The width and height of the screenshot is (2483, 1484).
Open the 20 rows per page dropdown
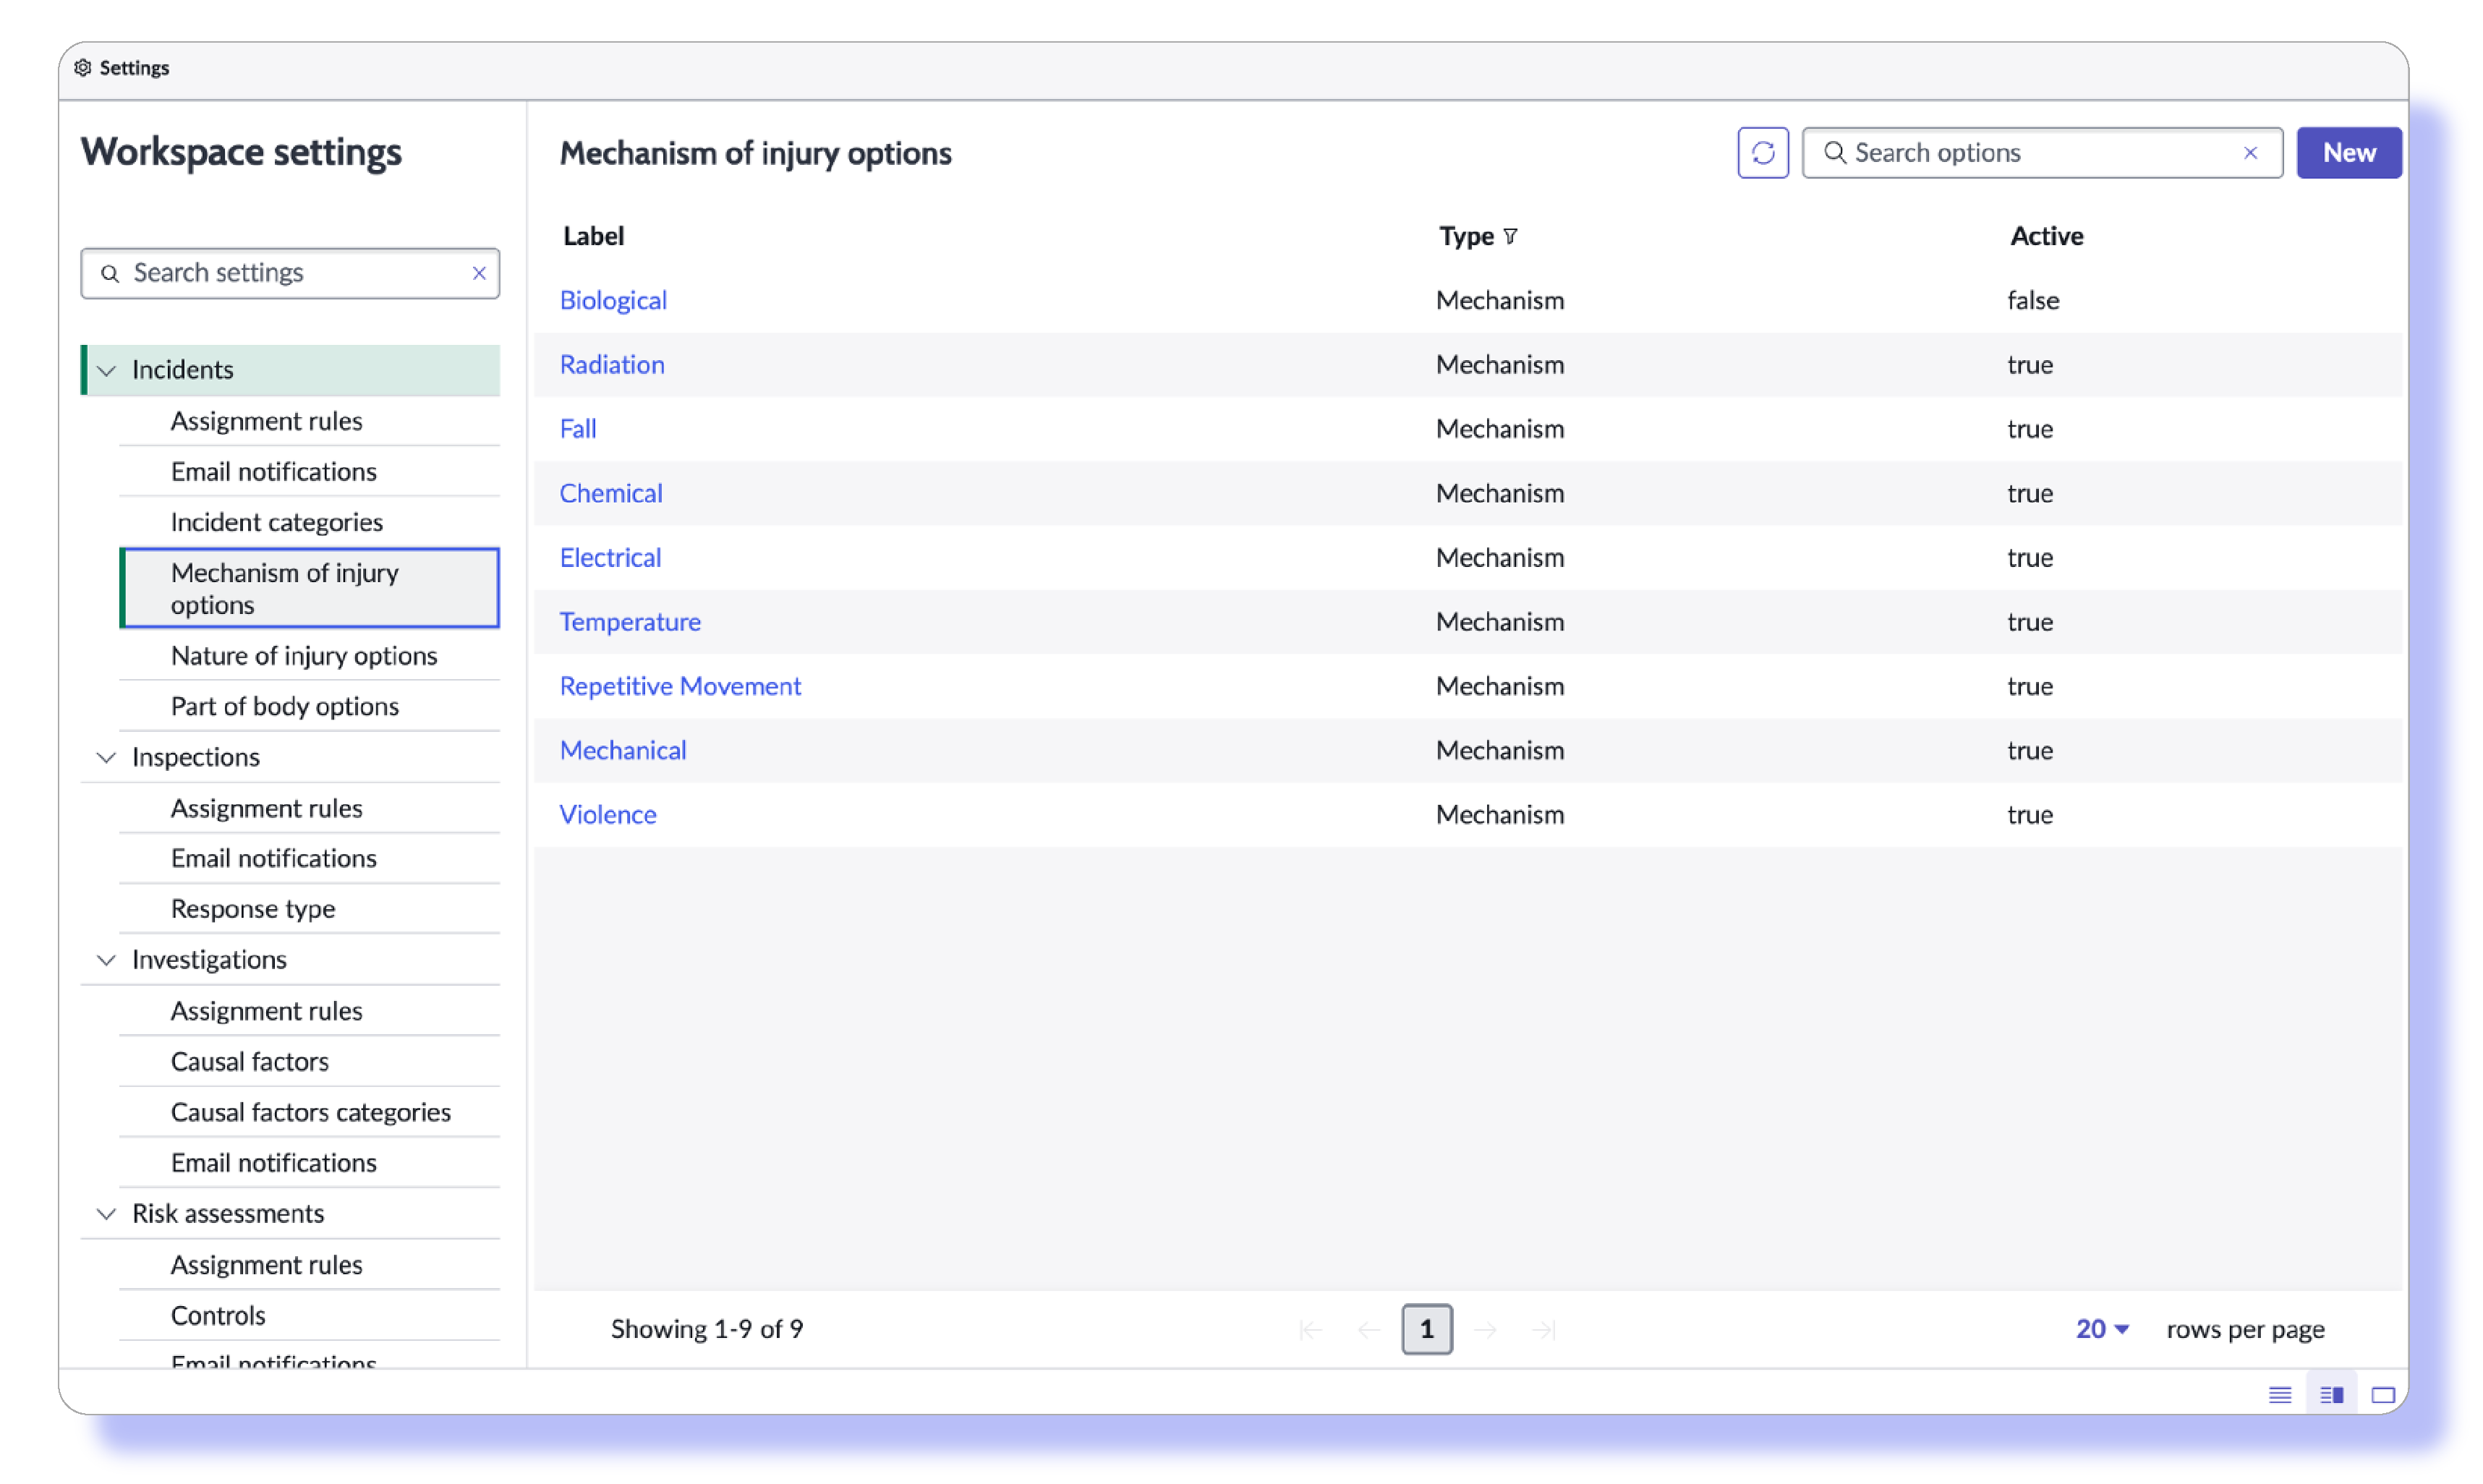click(2100, 1329)
